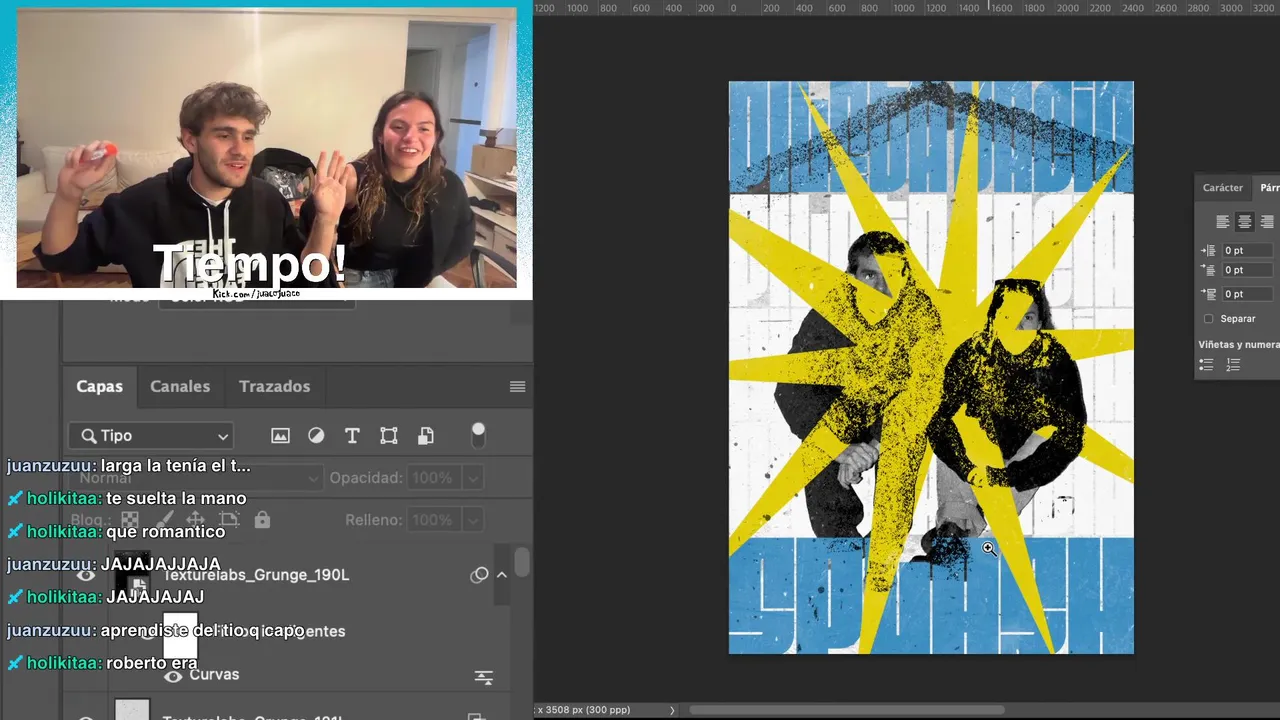Click the webcam video overlay
Image resolution: width=1280 pixels, height=720 pixels.
point(266,148)
